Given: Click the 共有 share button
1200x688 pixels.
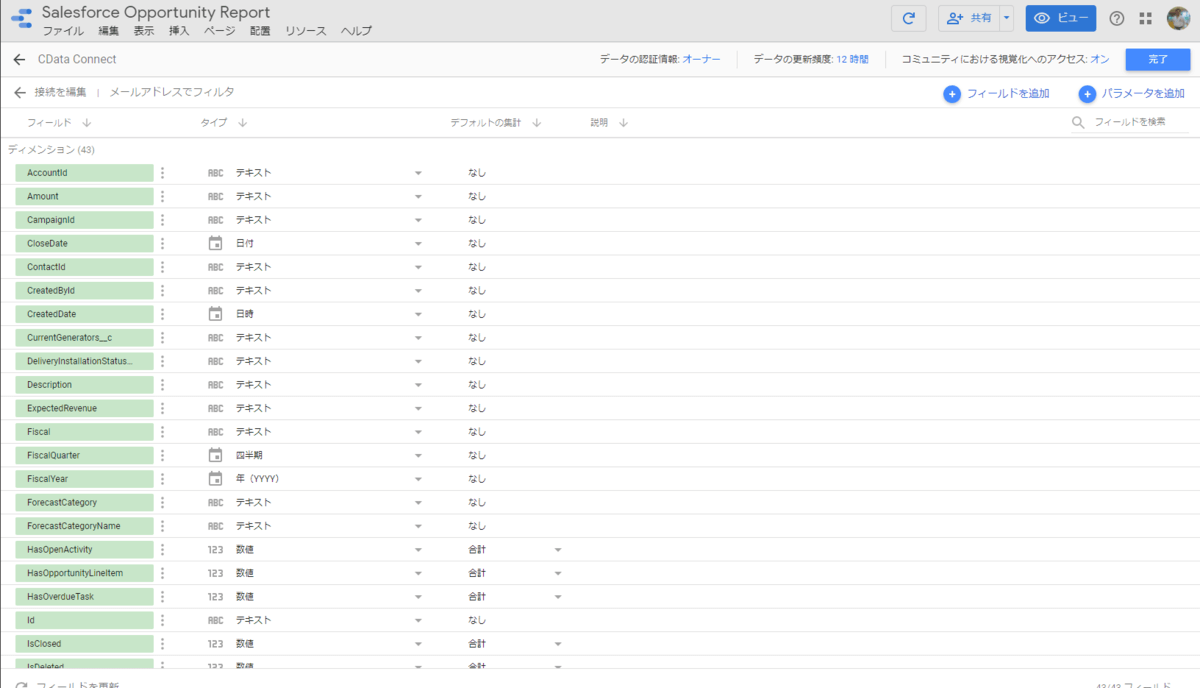Looking at the screenshot, I should point(968,18).
